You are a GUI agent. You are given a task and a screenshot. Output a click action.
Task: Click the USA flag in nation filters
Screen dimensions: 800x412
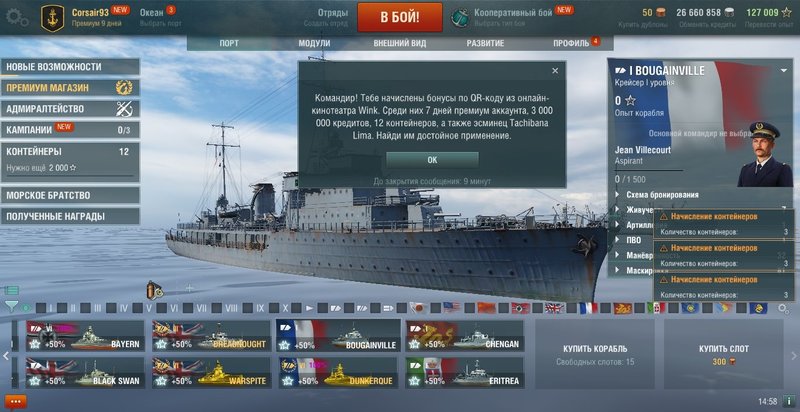[x=452, y=308]
